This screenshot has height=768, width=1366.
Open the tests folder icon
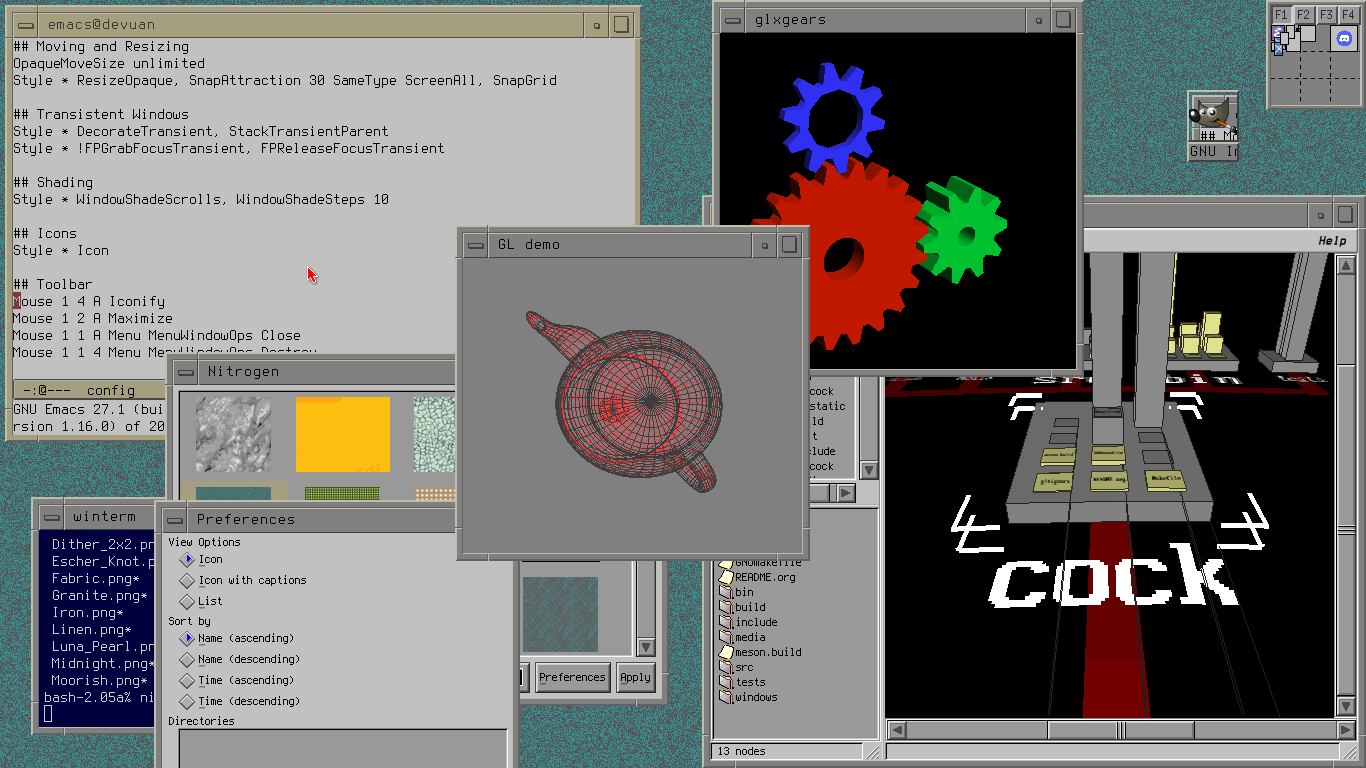point(726,682)
